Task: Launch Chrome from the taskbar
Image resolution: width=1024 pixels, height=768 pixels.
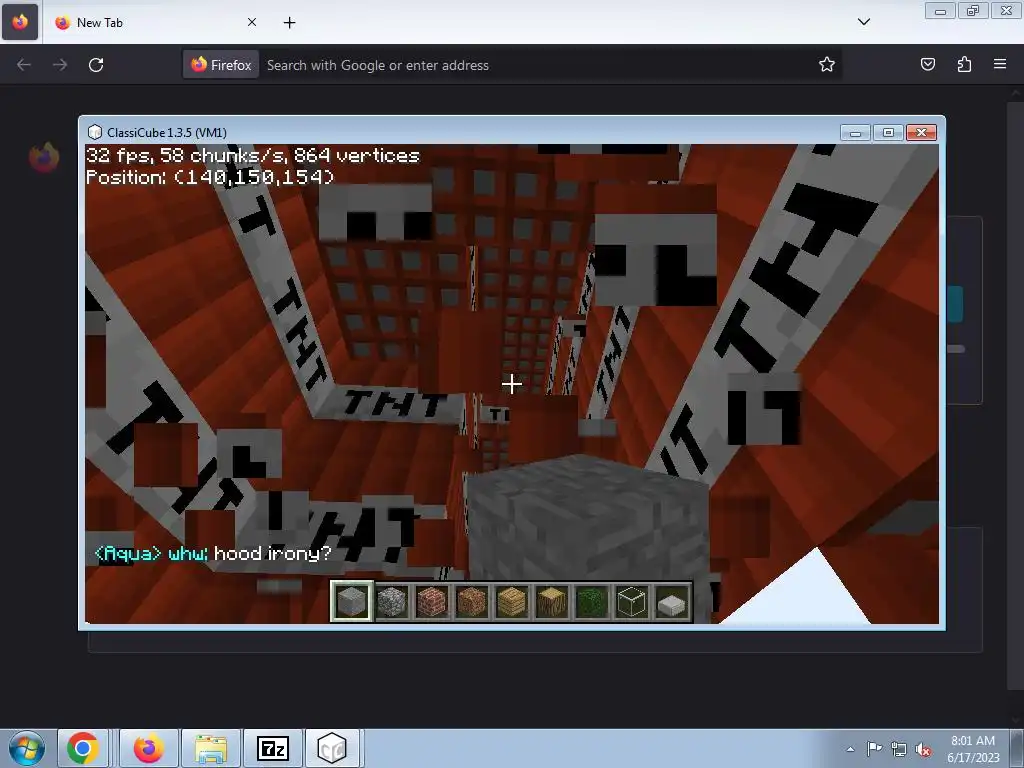Action: pyautogui.click(x=83, y=748)
